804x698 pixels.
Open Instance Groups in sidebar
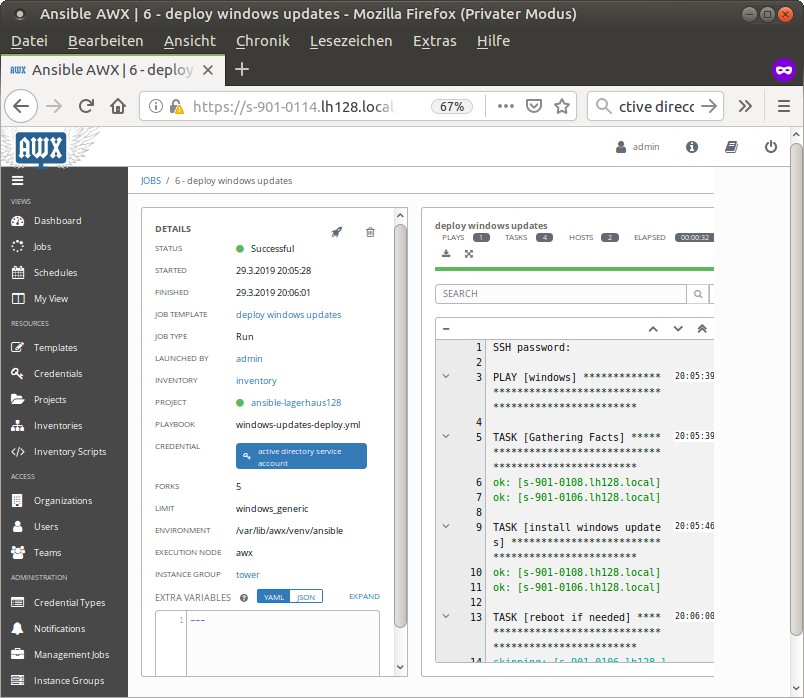(69, 681)
